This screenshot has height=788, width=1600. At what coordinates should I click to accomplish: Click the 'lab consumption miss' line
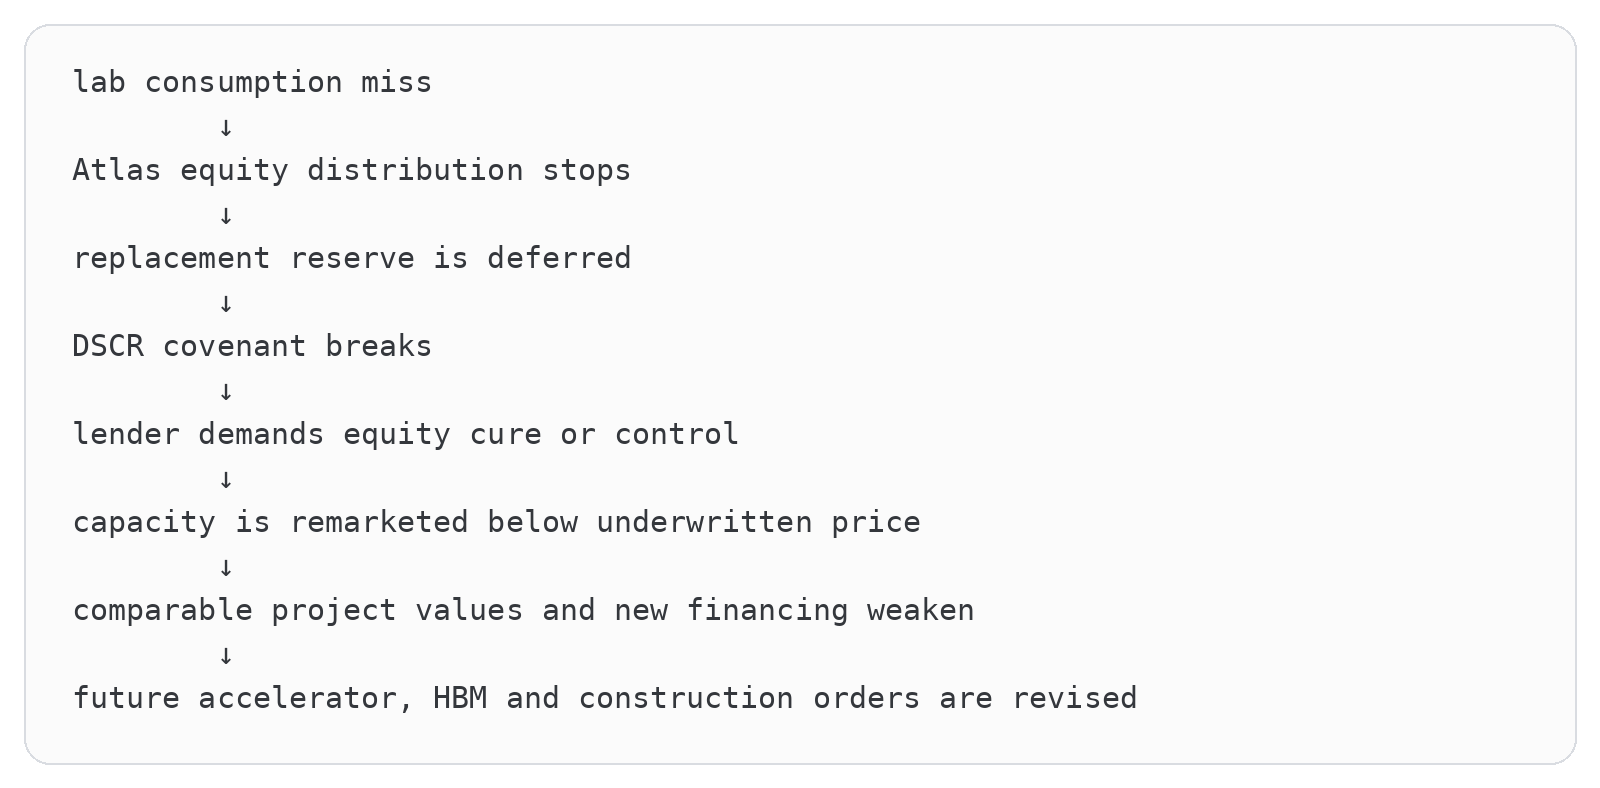tap(252, 83)
